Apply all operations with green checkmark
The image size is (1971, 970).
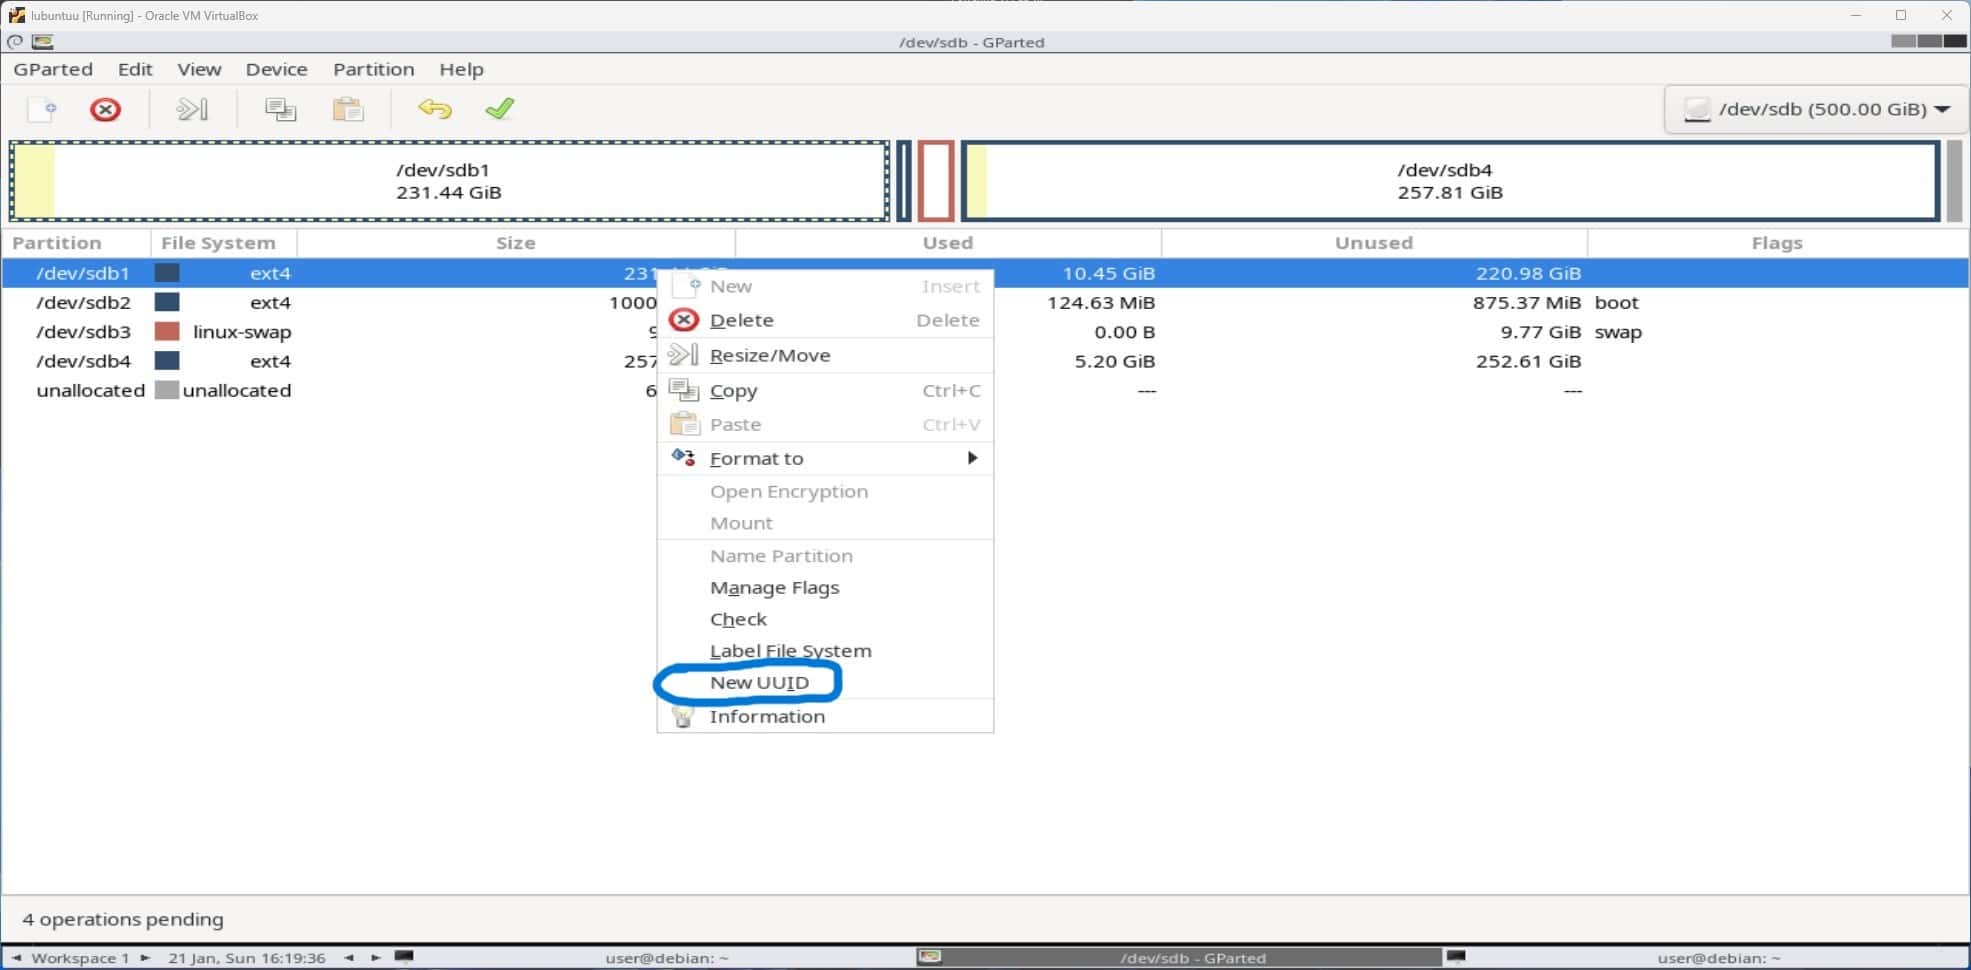499,109
